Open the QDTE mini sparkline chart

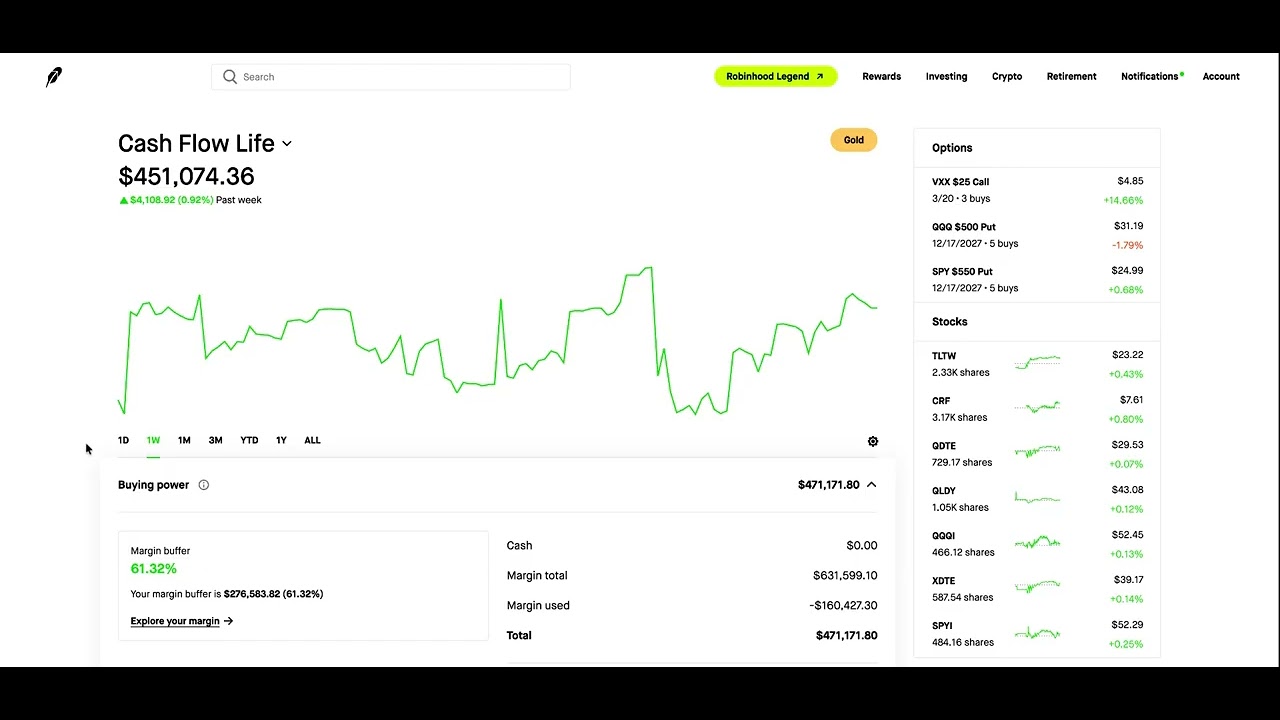click(x=1037, y=452)
